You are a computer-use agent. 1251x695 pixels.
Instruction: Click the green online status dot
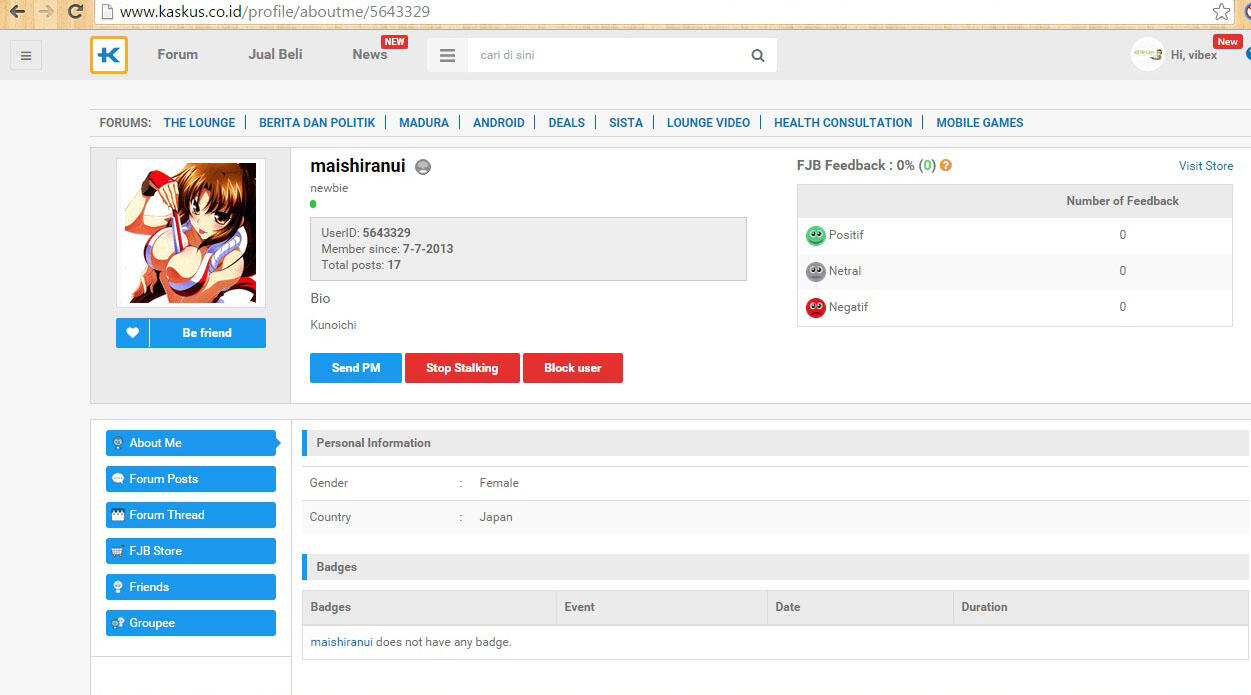tap(313, 204)
